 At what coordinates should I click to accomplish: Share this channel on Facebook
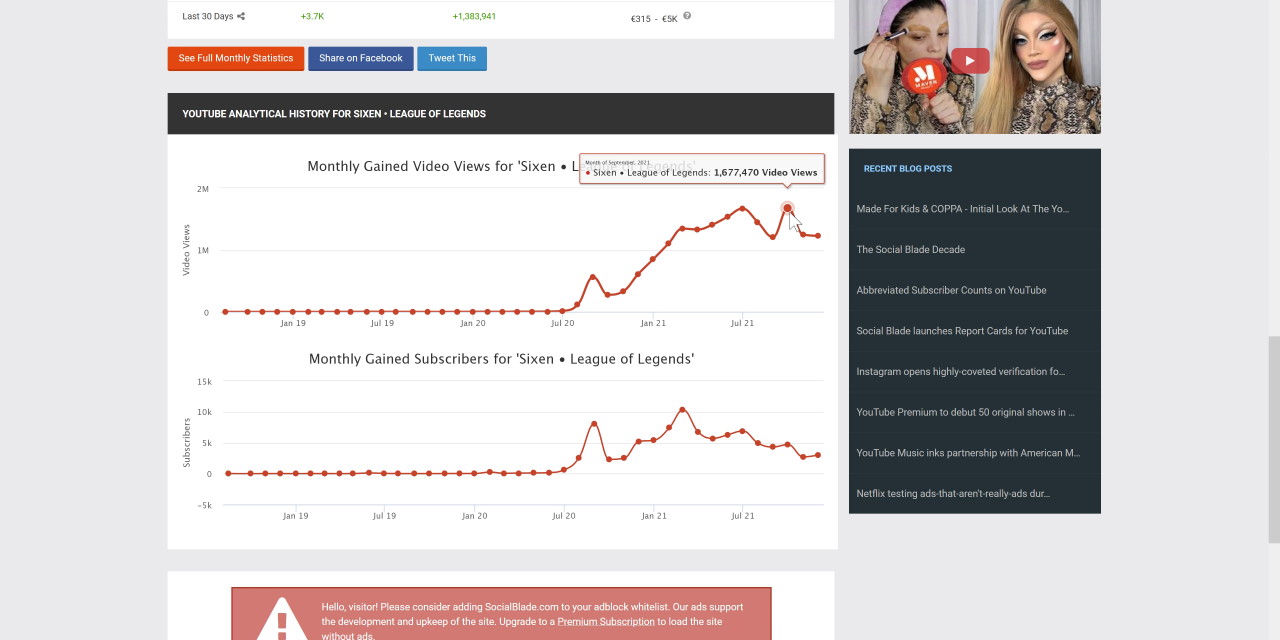coord(360,58)
